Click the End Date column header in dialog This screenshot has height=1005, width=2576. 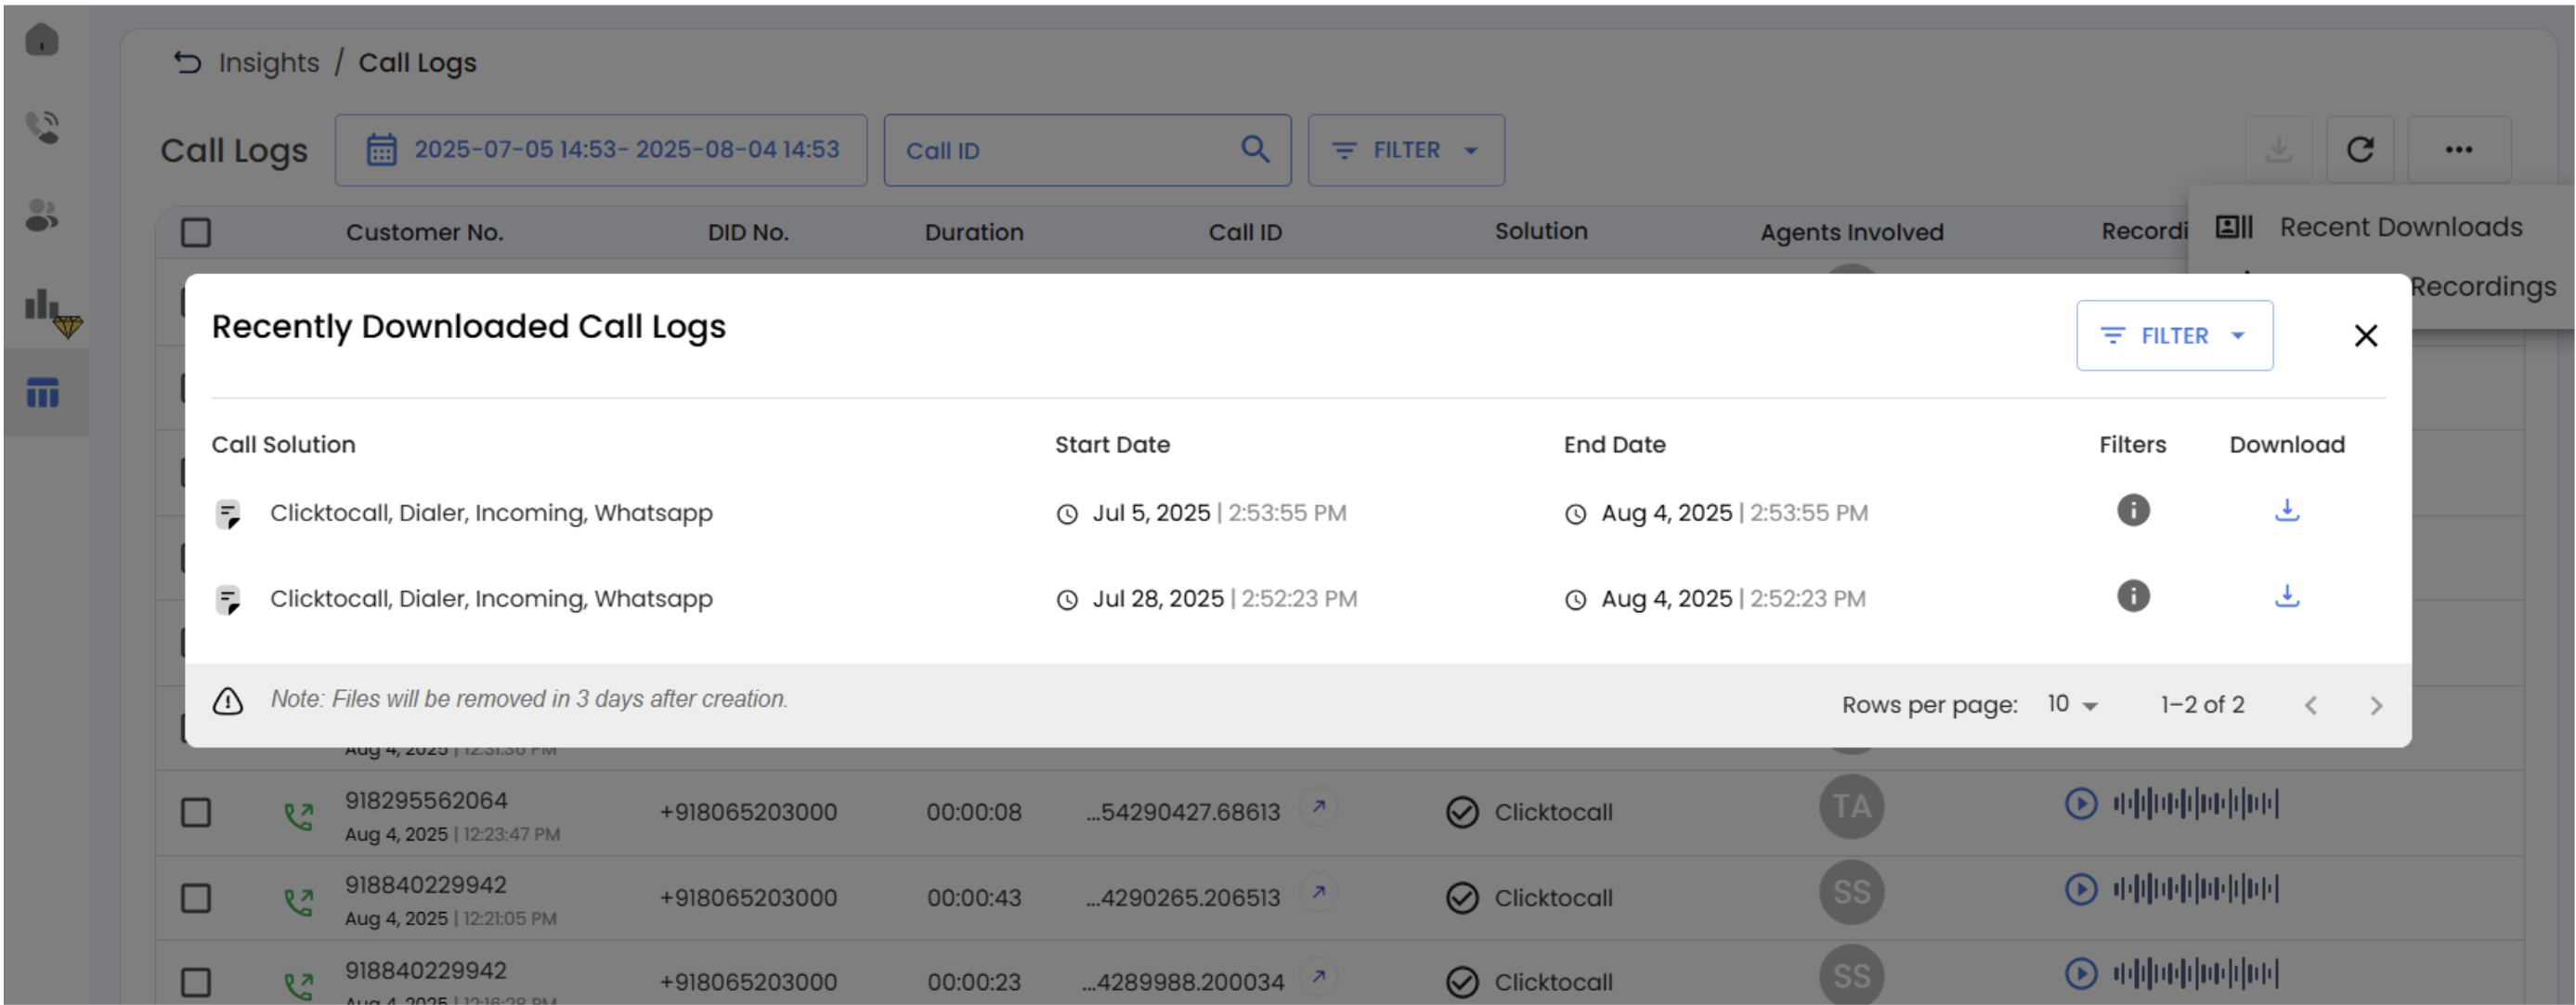click(1614, 445)
